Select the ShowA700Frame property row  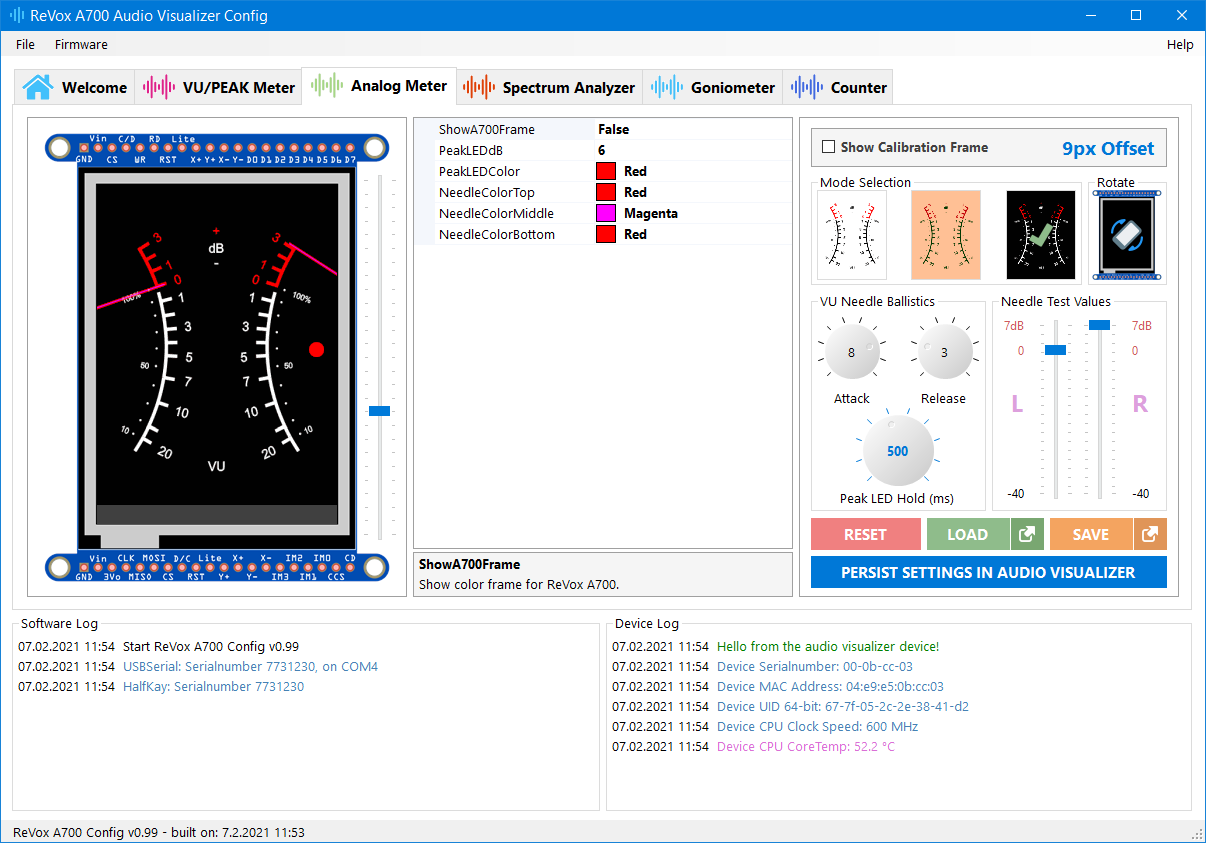coord(603,129)
